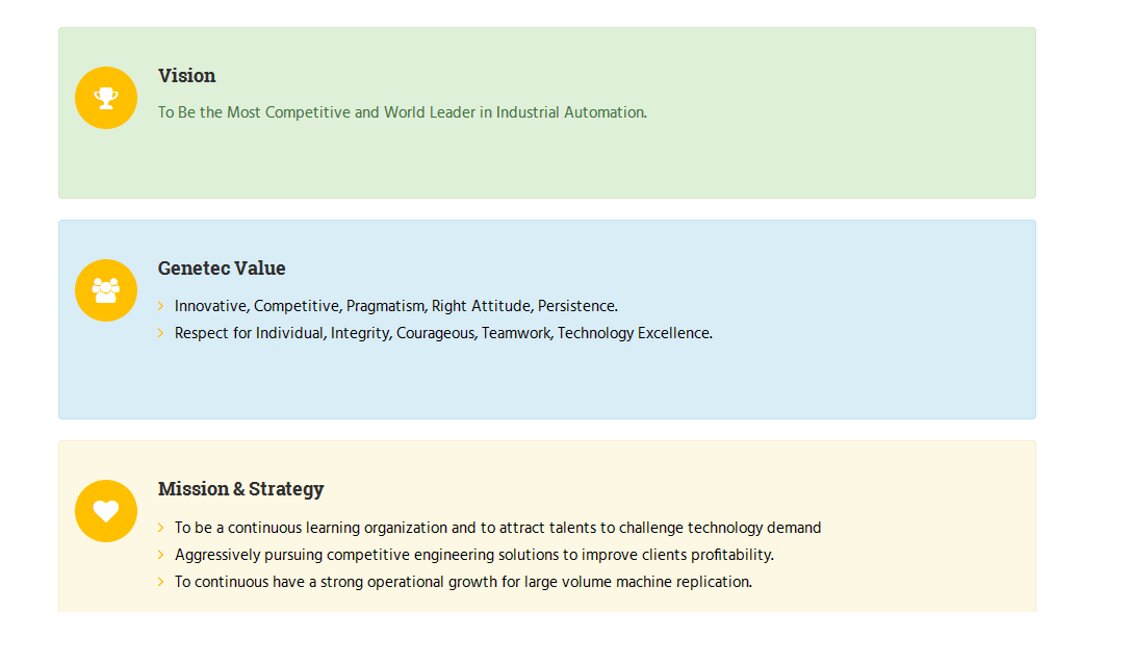1137x671 pixels.
Task: Click the chevron before strong operational growth line
Action: coord(161,582)
